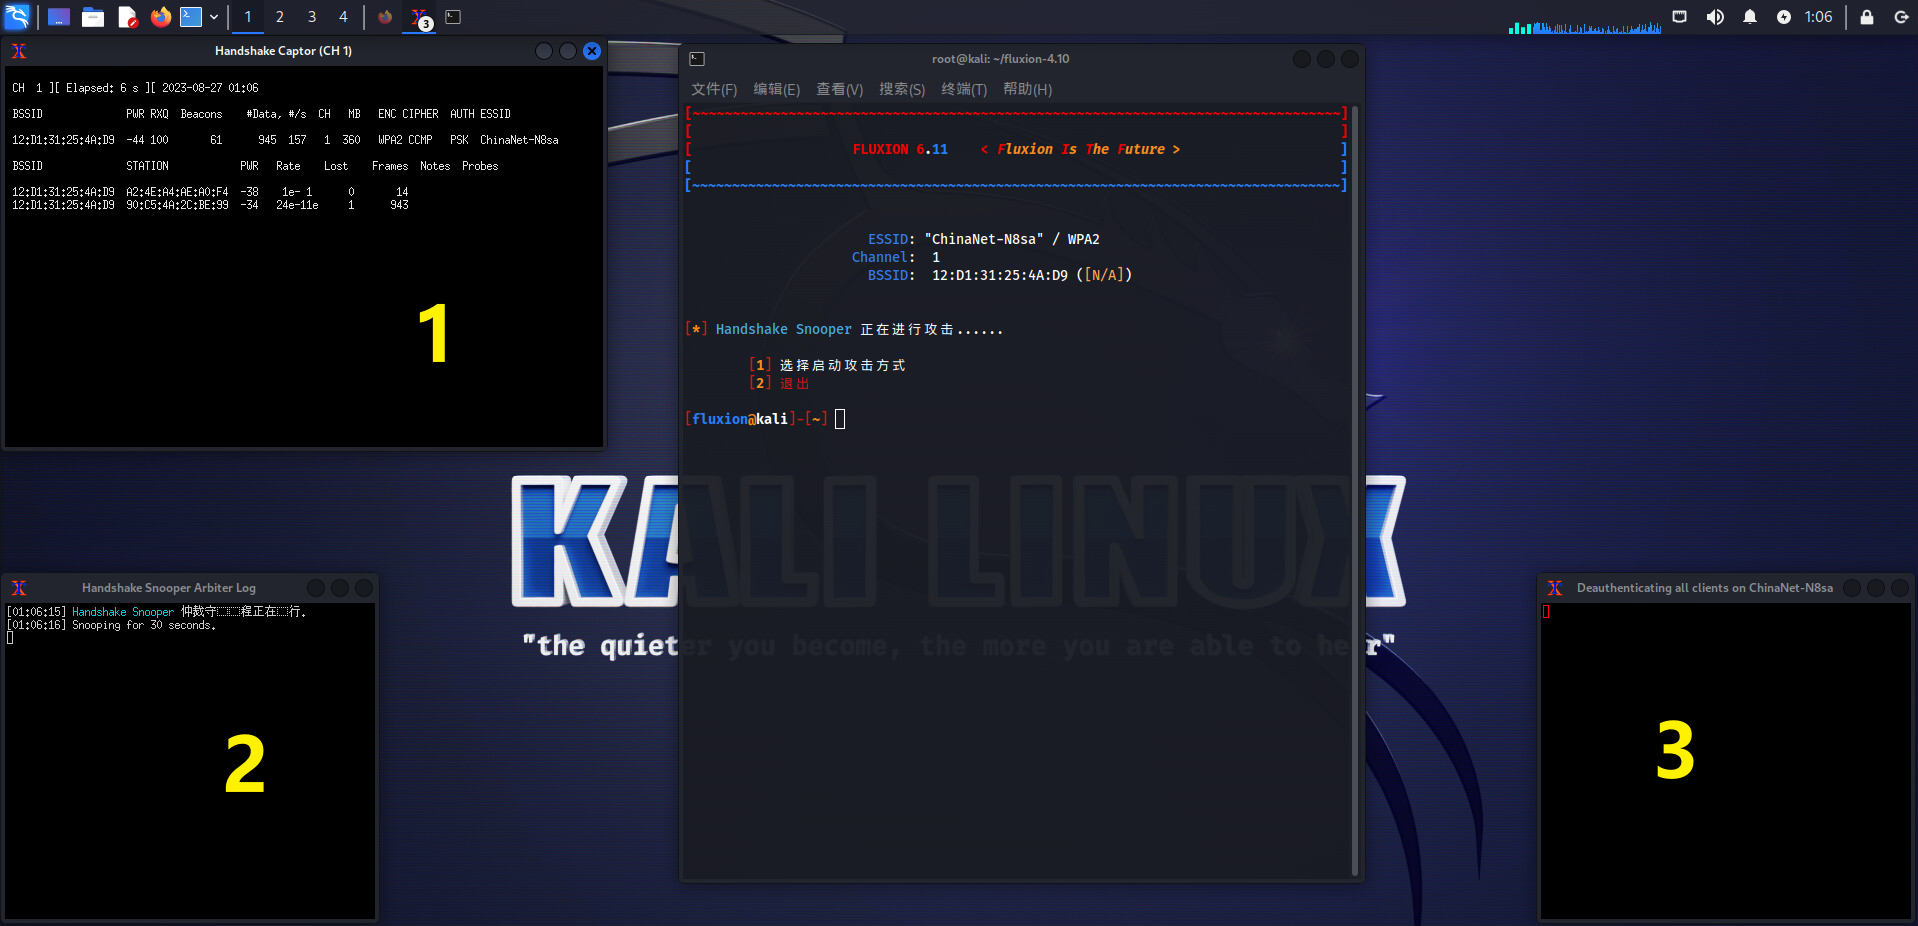Image resolution: width=1918 pixels, height=926 pixels.
Task: Open the file manager from the panel
Action: [x=93, y=17]
